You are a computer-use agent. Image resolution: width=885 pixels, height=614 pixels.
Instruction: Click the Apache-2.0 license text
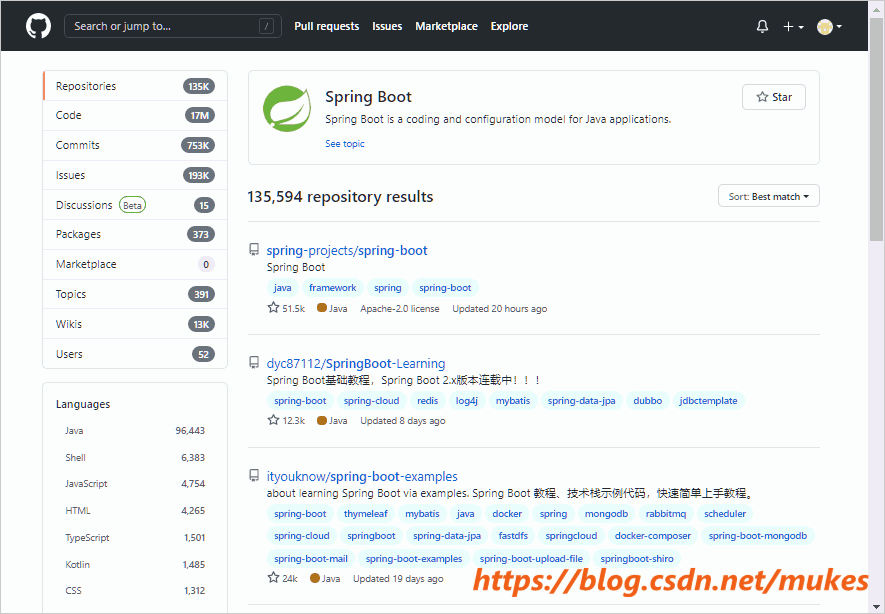click(x=400, y=309)
